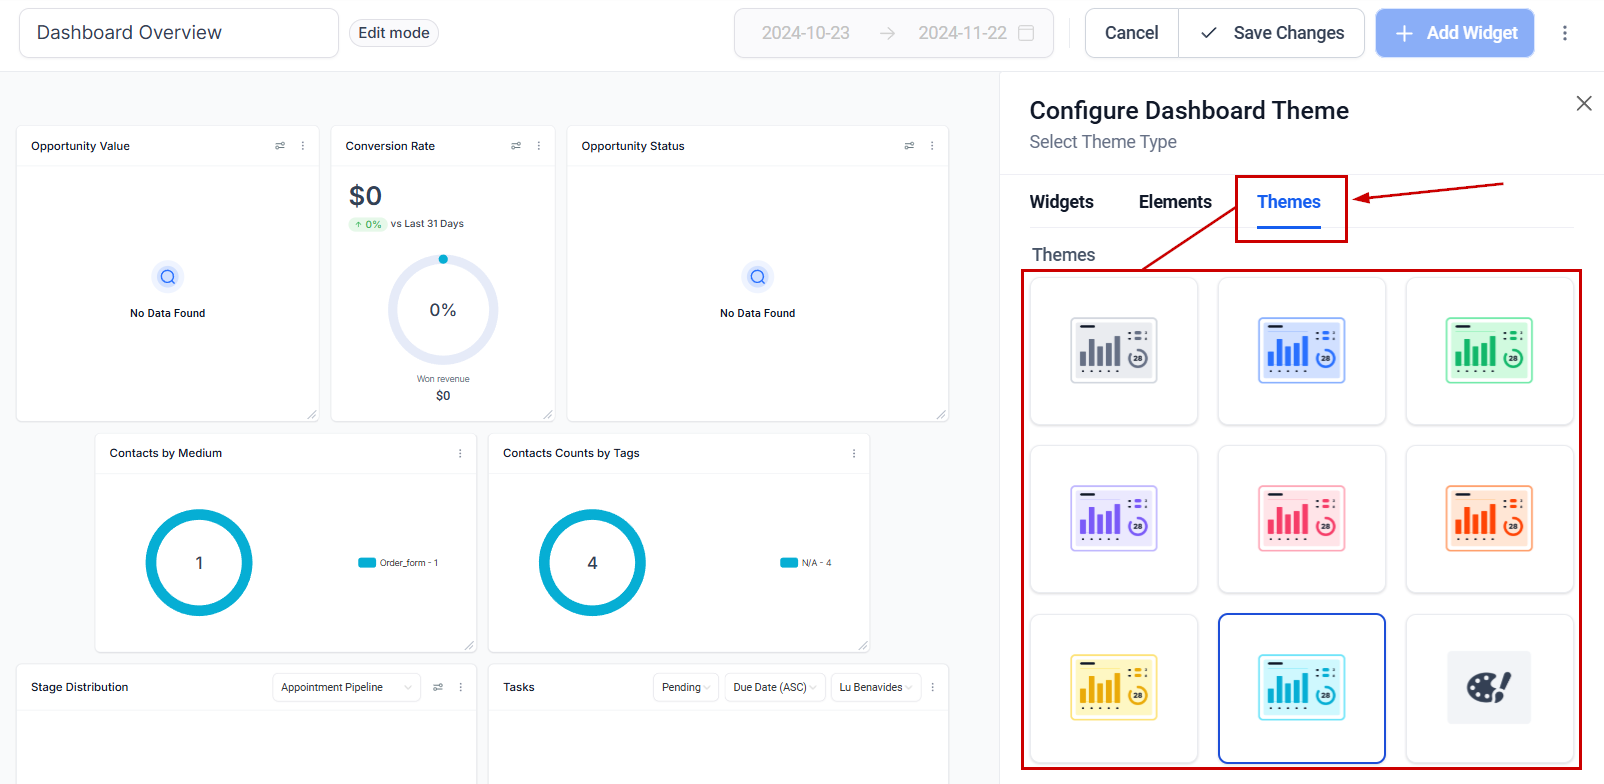The height and width of the screenshot is (784, 1604).
Task: Click Cancel to discard dashboard edits
Action: point(1132,33)
